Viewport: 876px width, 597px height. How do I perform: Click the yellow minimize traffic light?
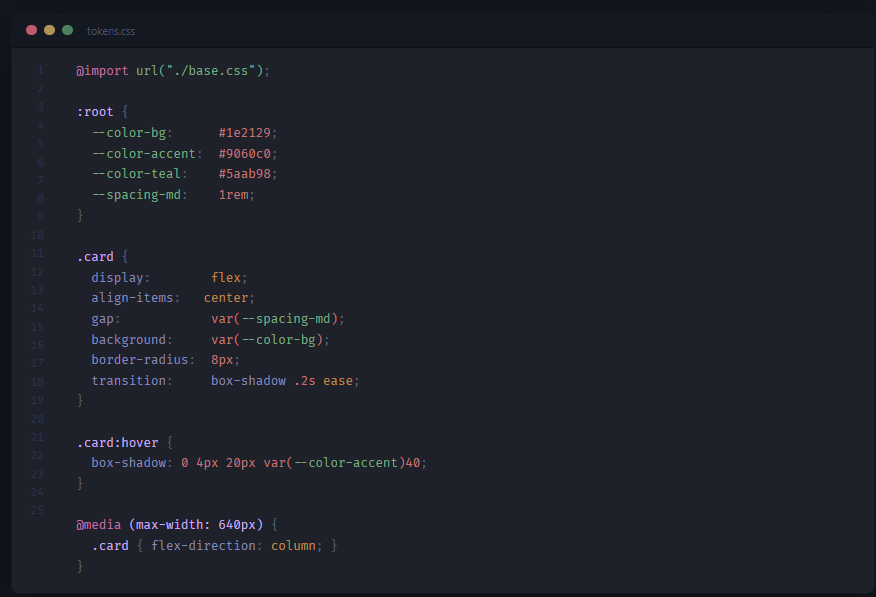[x=49, y=31]
